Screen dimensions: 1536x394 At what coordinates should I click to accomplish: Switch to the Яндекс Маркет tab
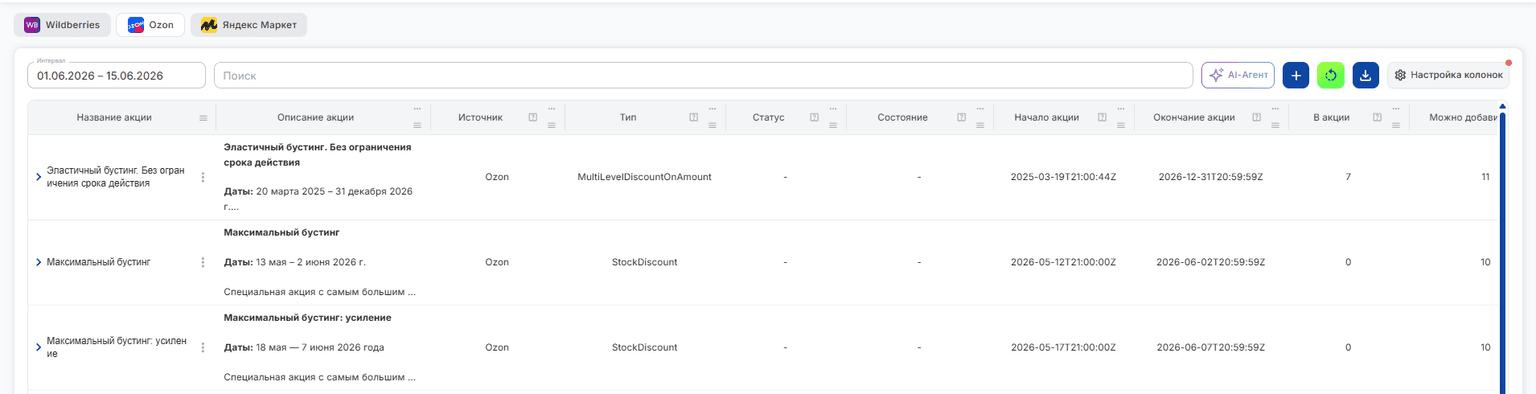point(249,25)
